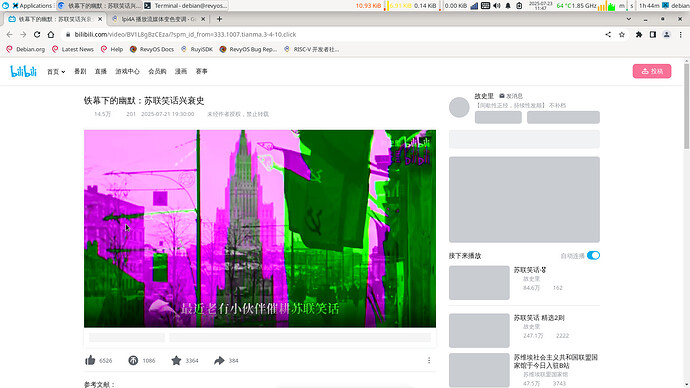Viewport: 690px width, 388px height.
Task: Open the browser profile avatar
Action: click(667, 34)
